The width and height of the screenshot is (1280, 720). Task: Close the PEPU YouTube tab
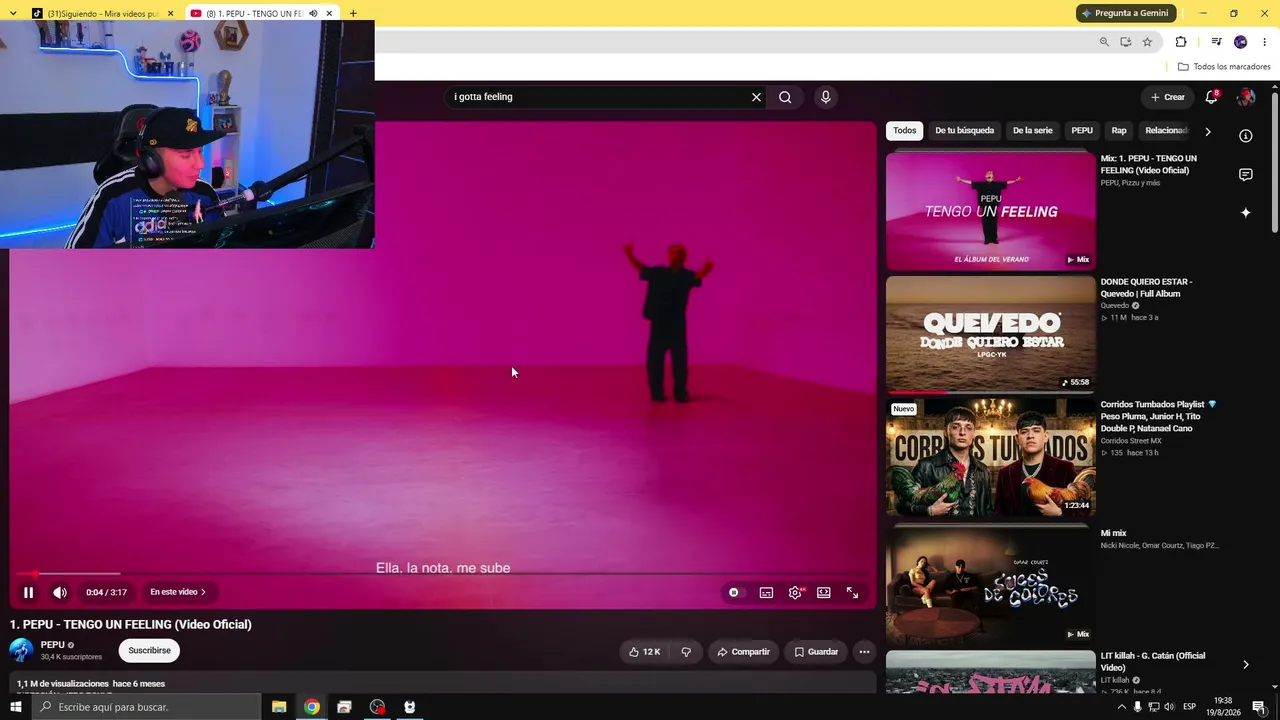tap(329, 14)
